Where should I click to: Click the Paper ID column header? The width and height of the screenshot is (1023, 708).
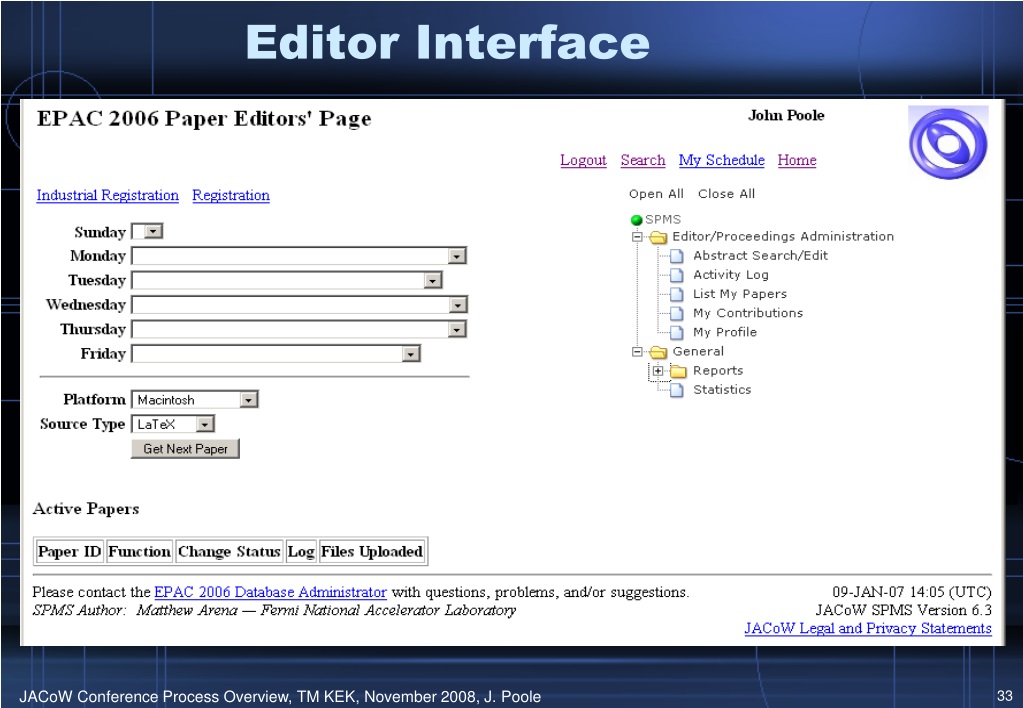click(x=69, y=552)
